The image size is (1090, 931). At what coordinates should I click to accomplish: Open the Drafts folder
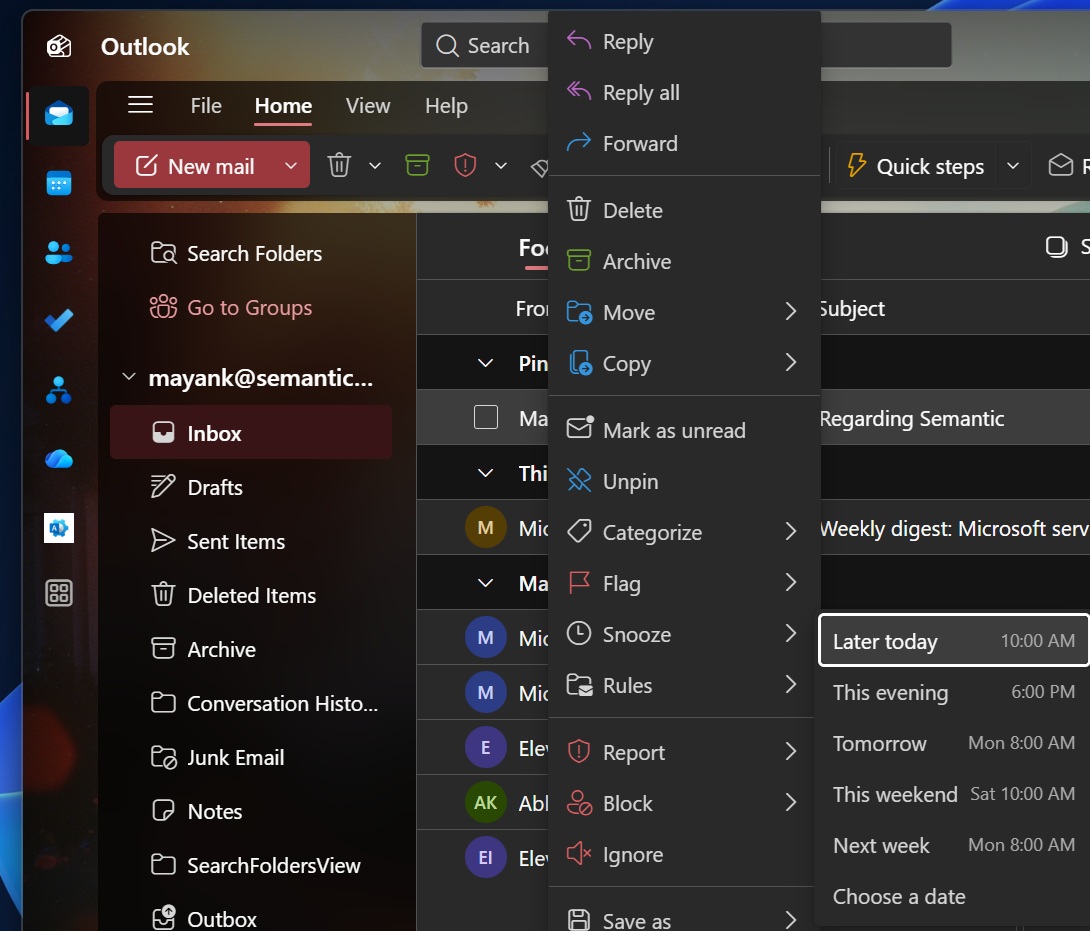(250, 487)
